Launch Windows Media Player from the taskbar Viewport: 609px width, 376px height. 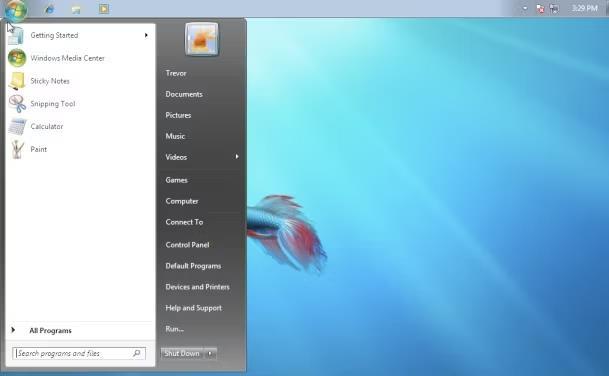tap(104, 9)
